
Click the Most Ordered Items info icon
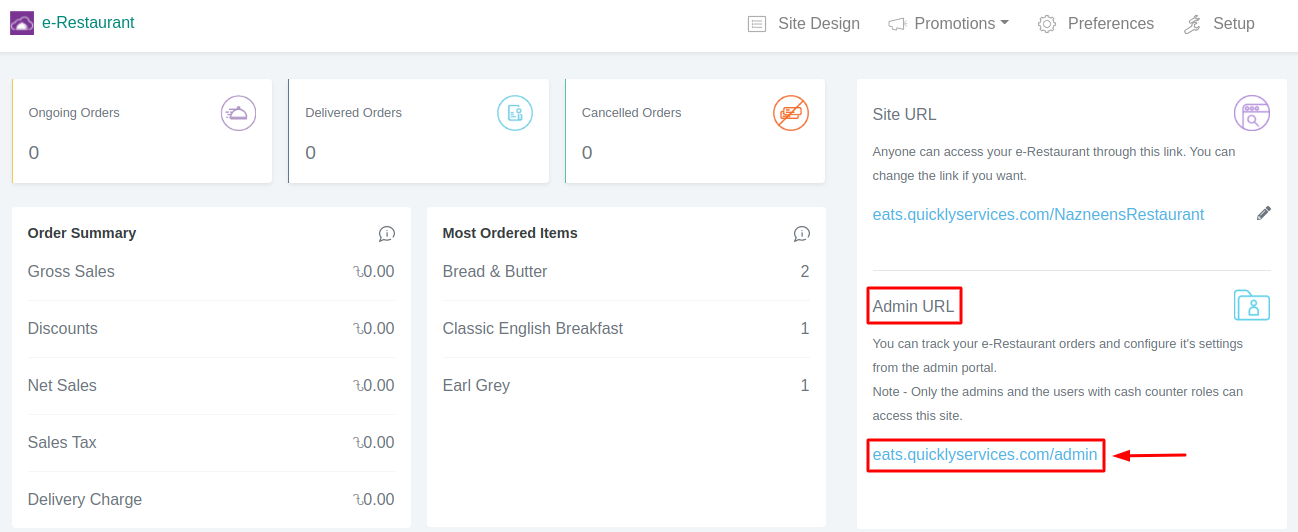pyautogui.click(x=801, y=234)
